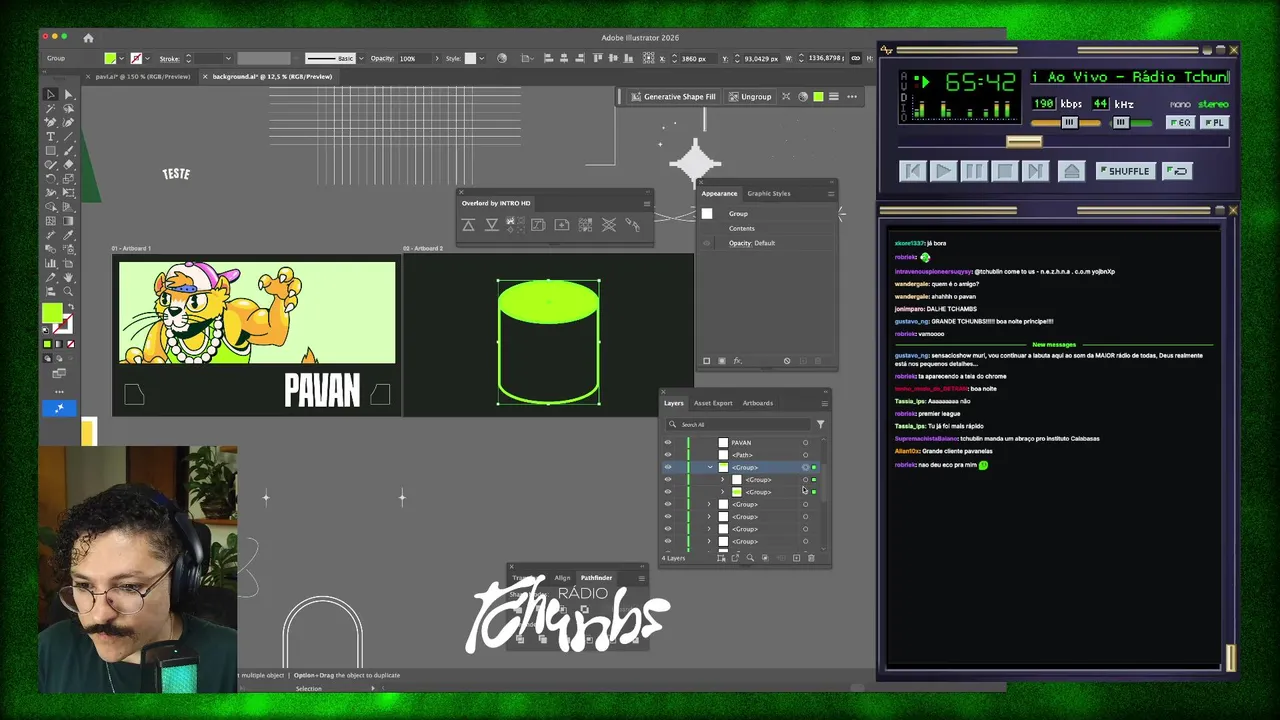Click Add New Effect fx icon

pyautogui.click(x=737, y=361)
